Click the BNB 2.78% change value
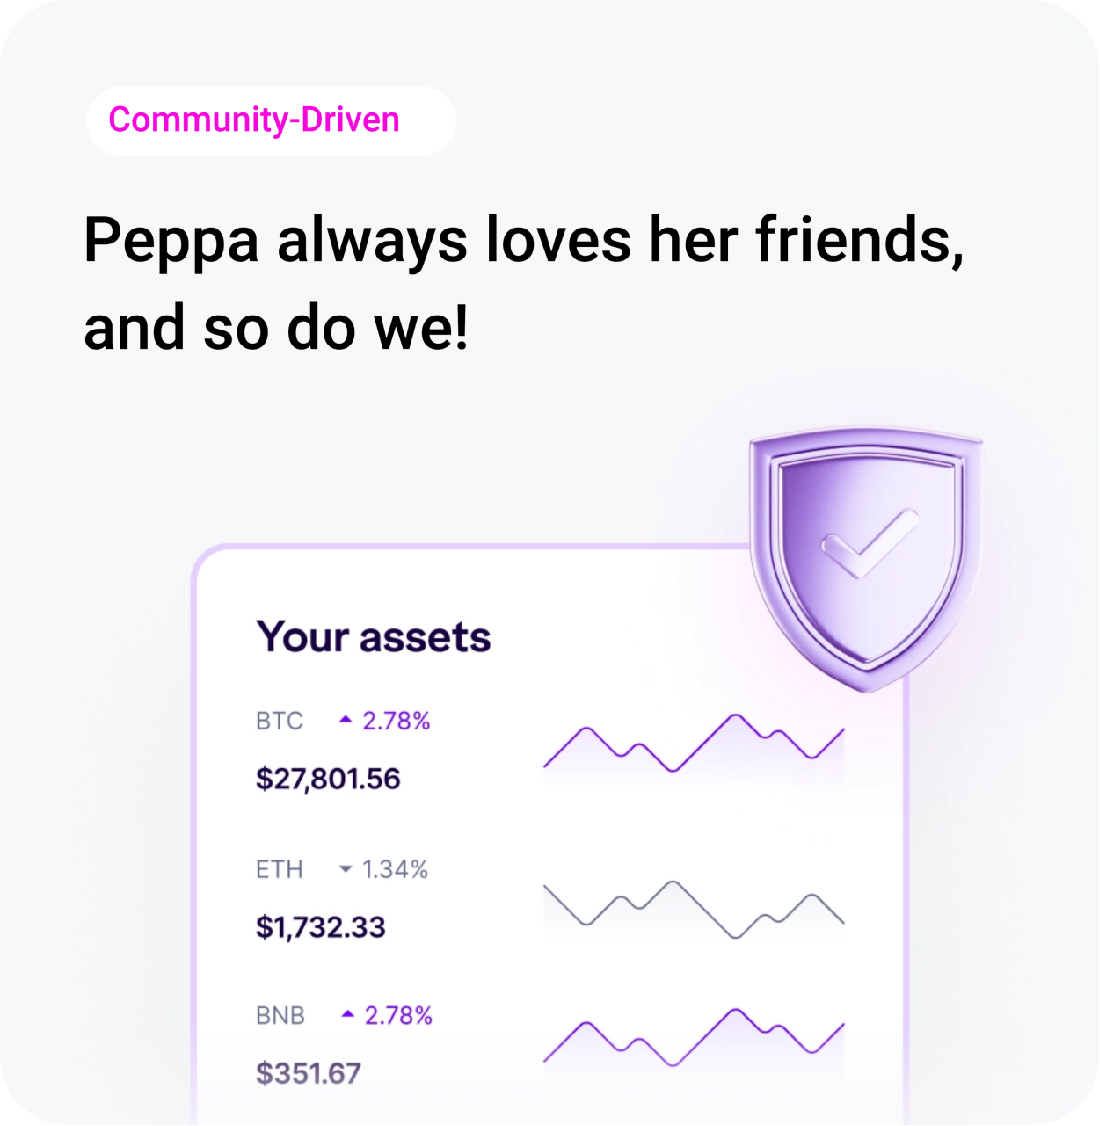 click(x=398, y=1015)
